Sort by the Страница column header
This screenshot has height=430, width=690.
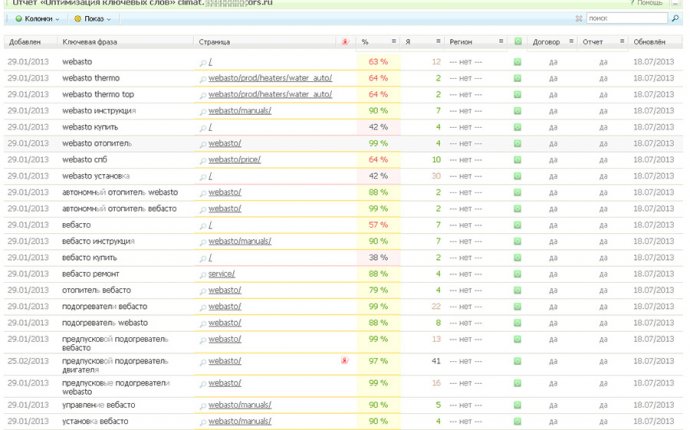[x=214, y=42]
